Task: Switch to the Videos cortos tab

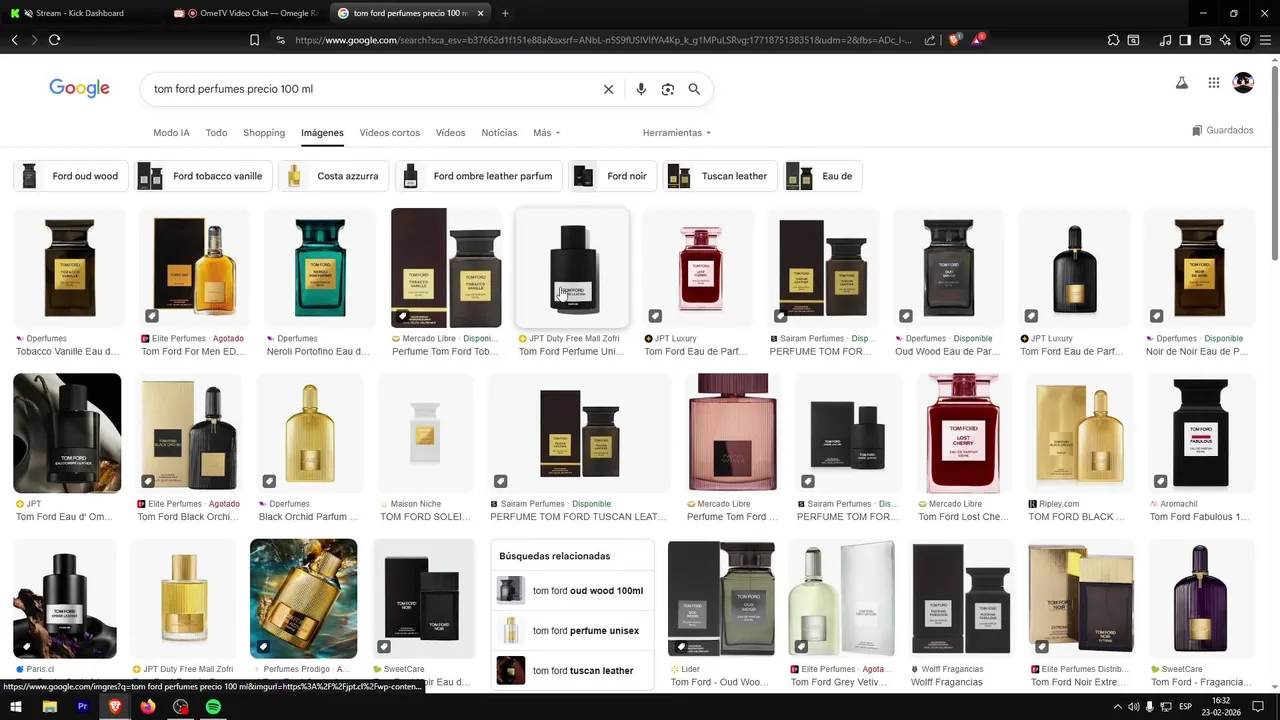Action: (x=389, y=132)
